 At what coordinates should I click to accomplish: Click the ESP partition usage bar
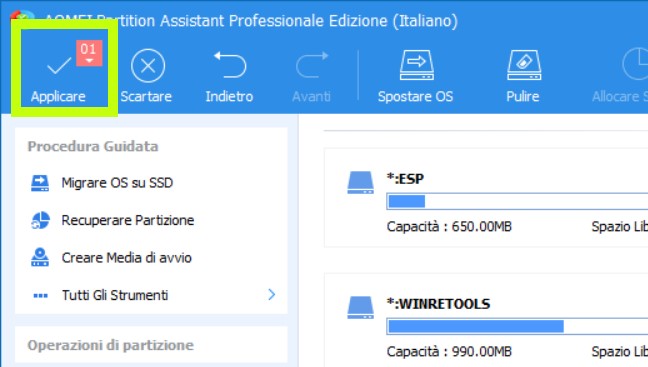point(517,201)
